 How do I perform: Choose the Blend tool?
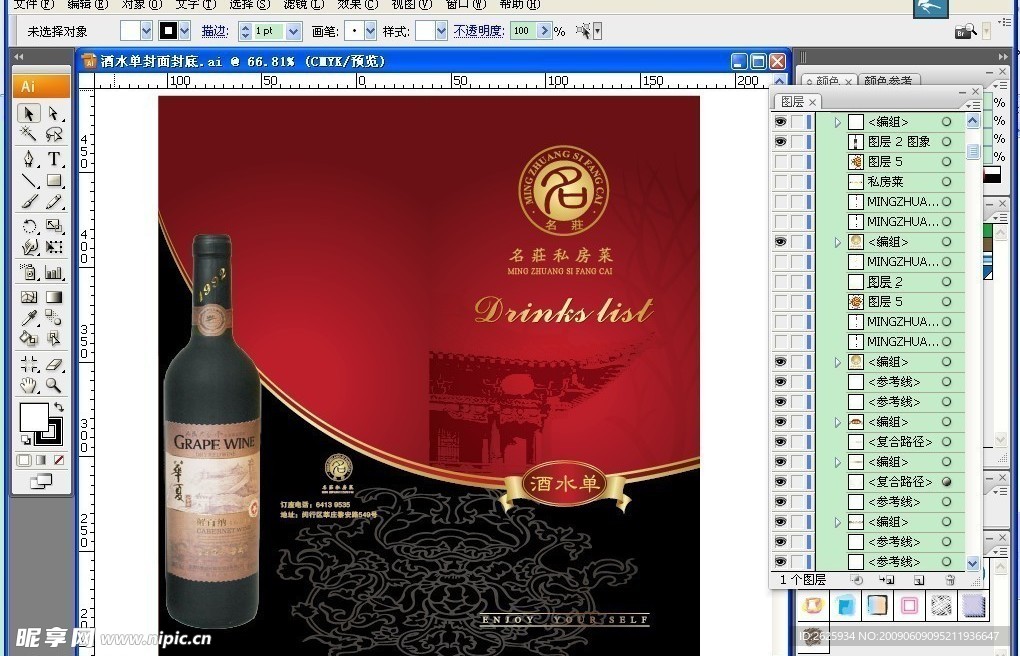[54, 318]
